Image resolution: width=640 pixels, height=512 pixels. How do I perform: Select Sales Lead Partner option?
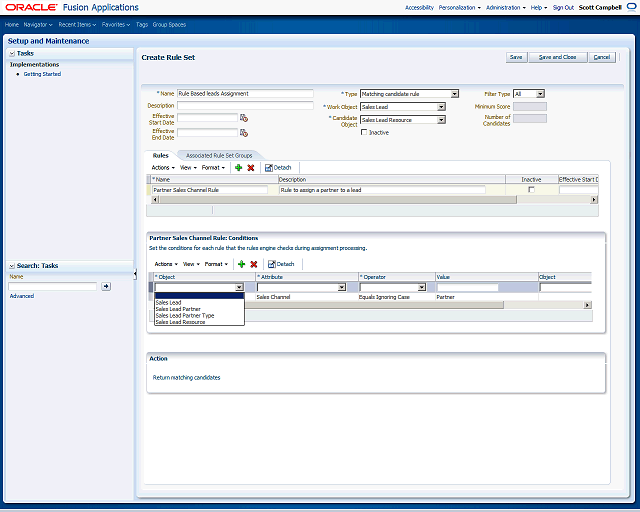point(200,309)
